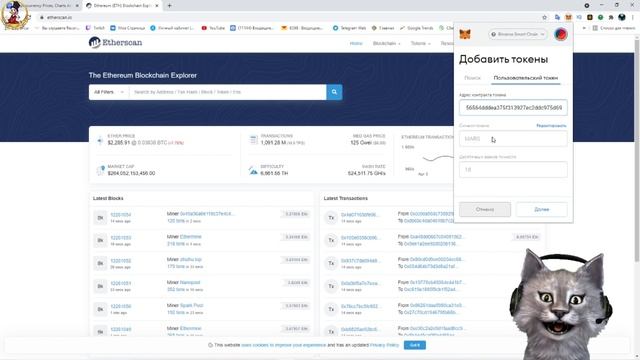Focus the token contract address field
Screen dimensions: 640x360
pyautogui.click(x=513, y=108)
